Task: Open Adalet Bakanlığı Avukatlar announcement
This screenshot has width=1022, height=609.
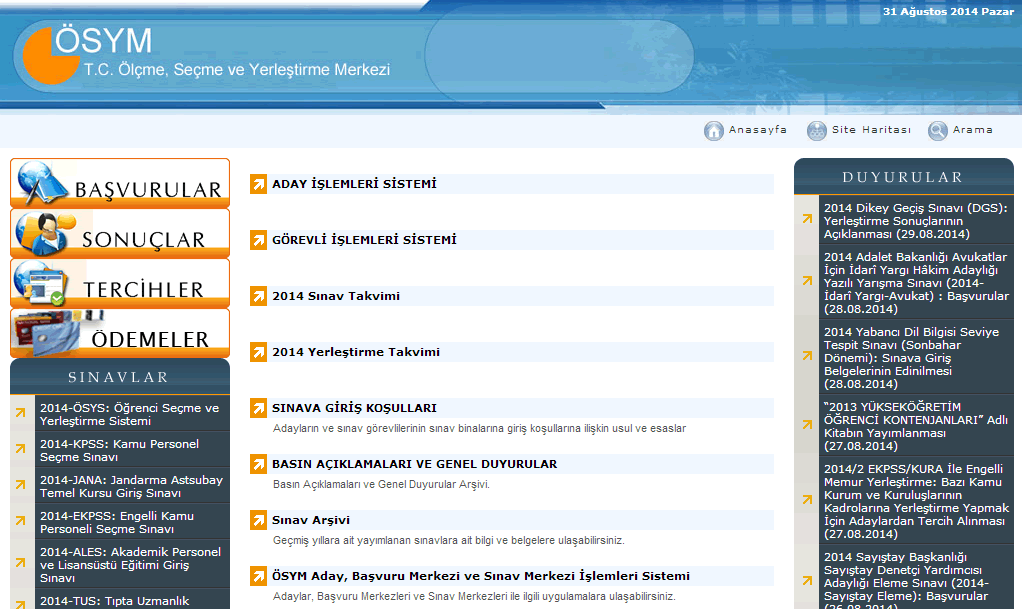Action: [916, 283]
